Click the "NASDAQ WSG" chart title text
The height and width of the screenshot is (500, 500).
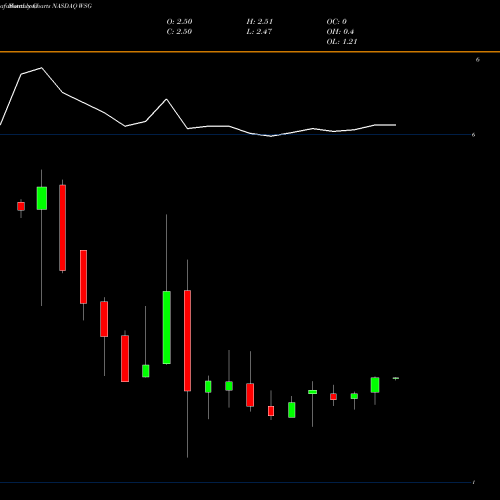pyautogui.click(x=72, y=6)
